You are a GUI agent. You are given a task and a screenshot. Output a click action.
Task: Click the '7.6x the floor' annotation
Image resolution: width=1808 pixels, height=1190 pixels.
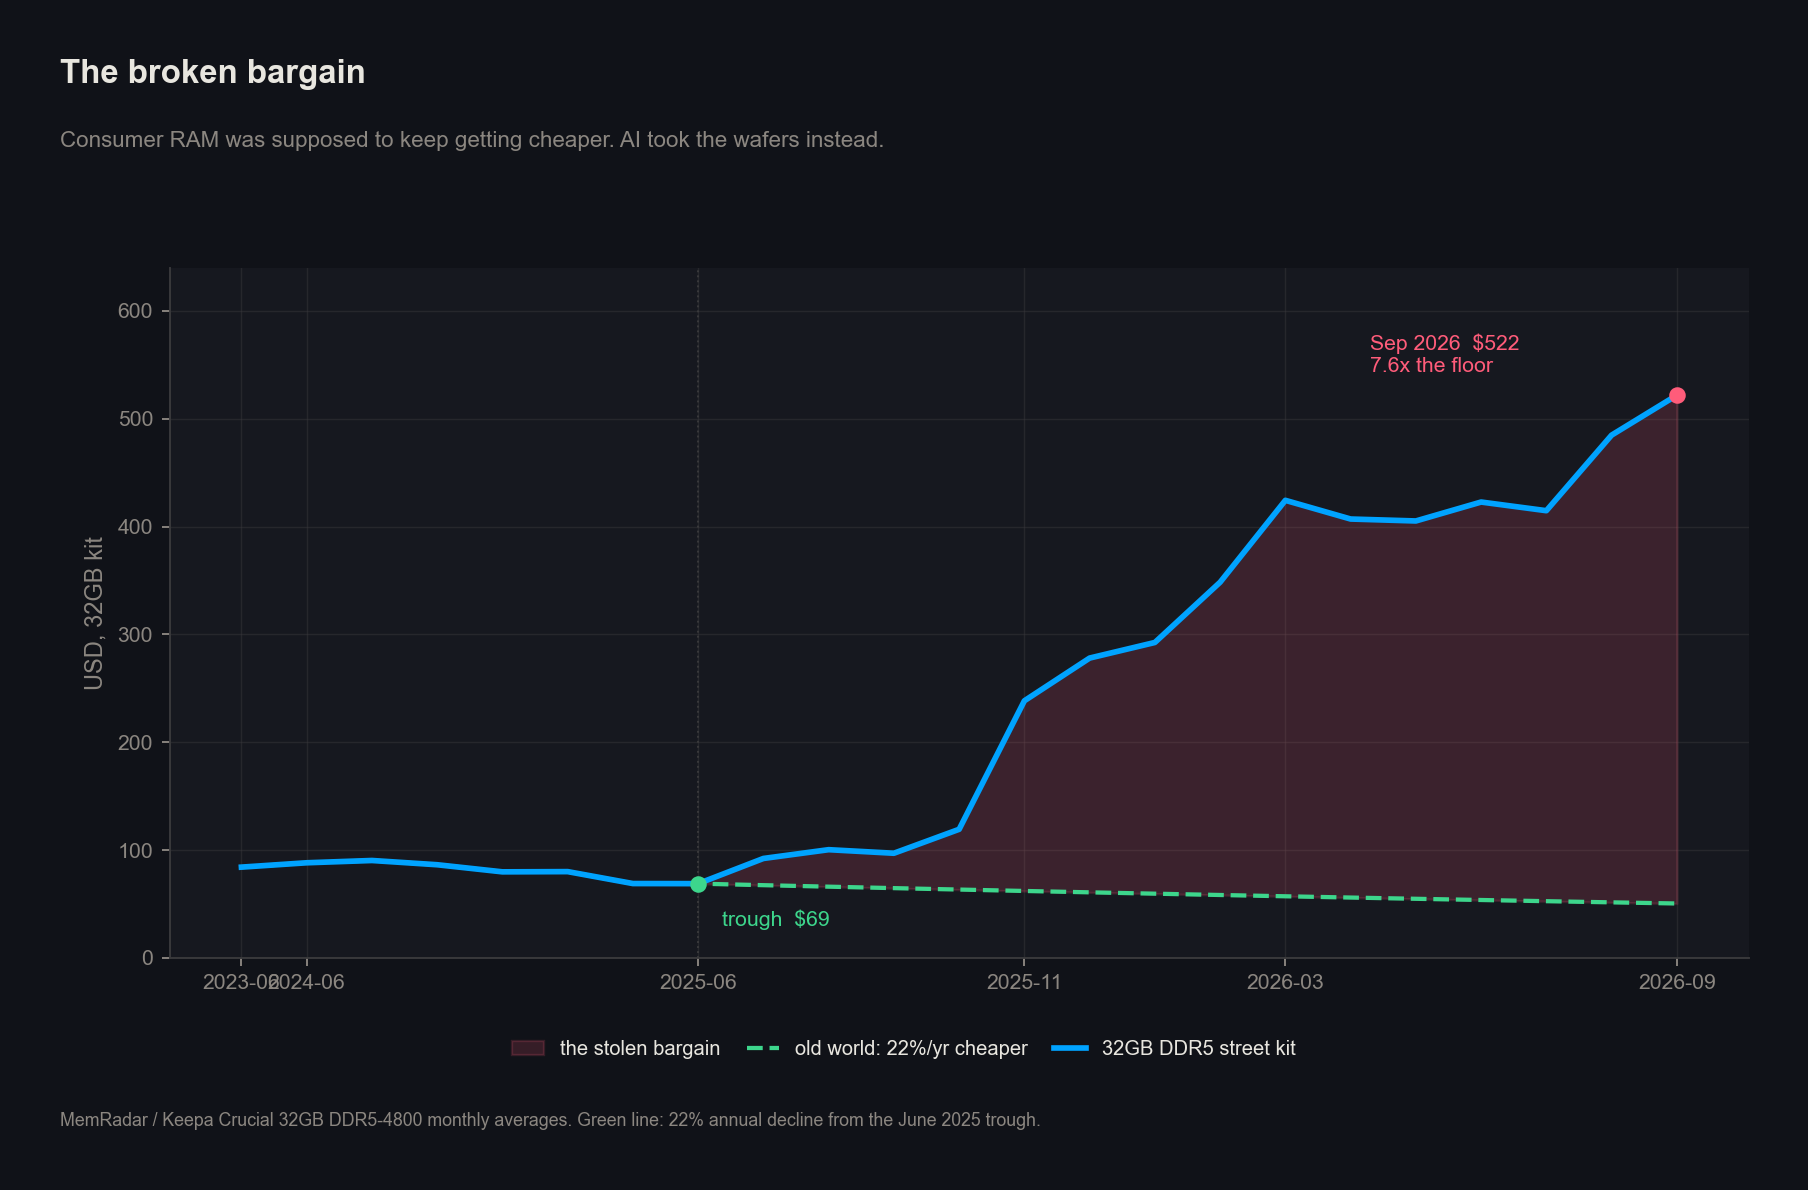[x=1431, y=366]
